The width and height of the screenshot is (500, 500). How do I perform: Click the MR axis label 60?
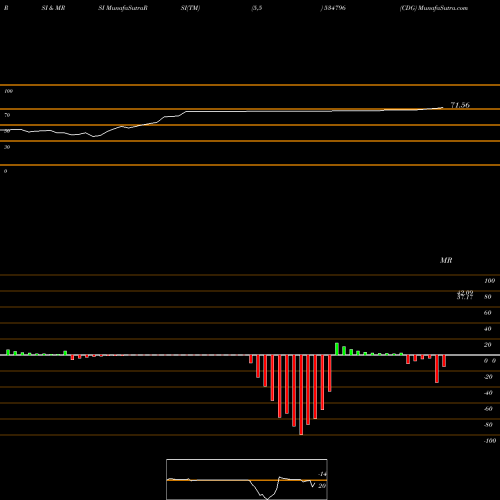coord(488,313)
